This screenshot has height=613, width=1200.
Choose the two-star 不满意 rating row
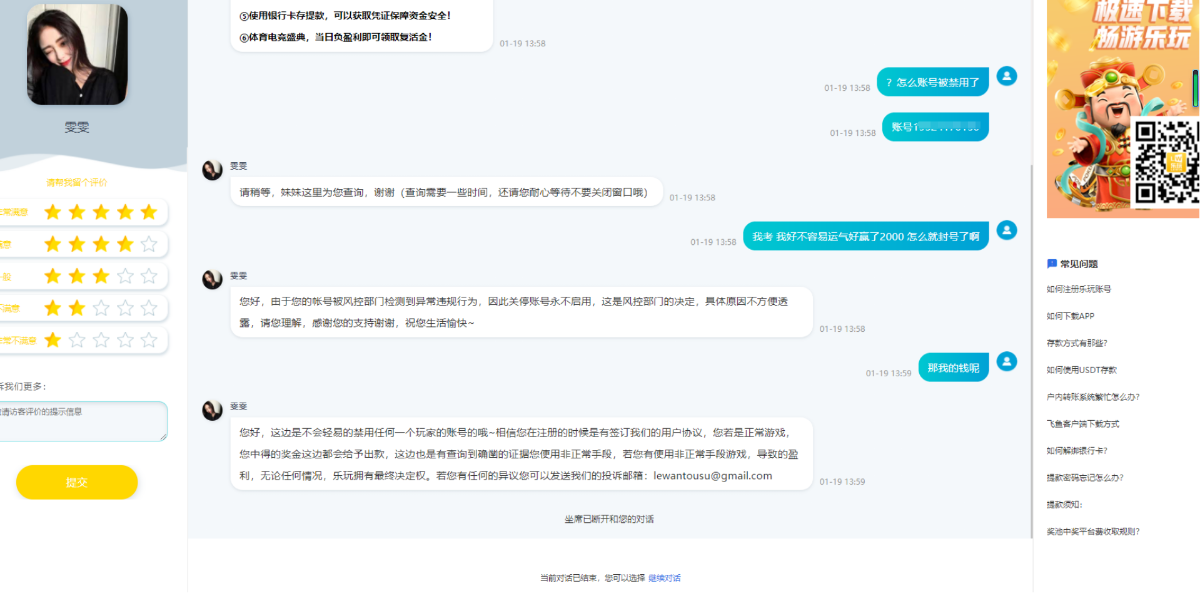tap(100, 308)
